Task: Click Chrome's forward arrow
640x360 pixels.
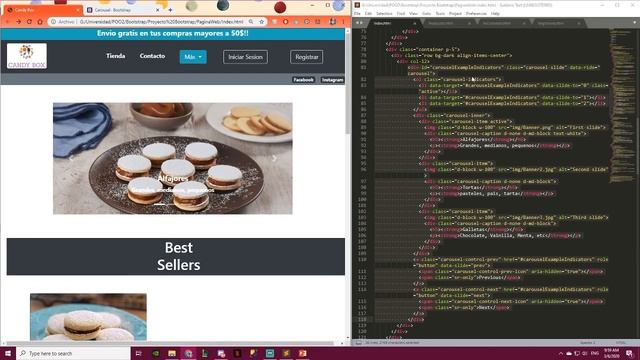Action: 18,22
